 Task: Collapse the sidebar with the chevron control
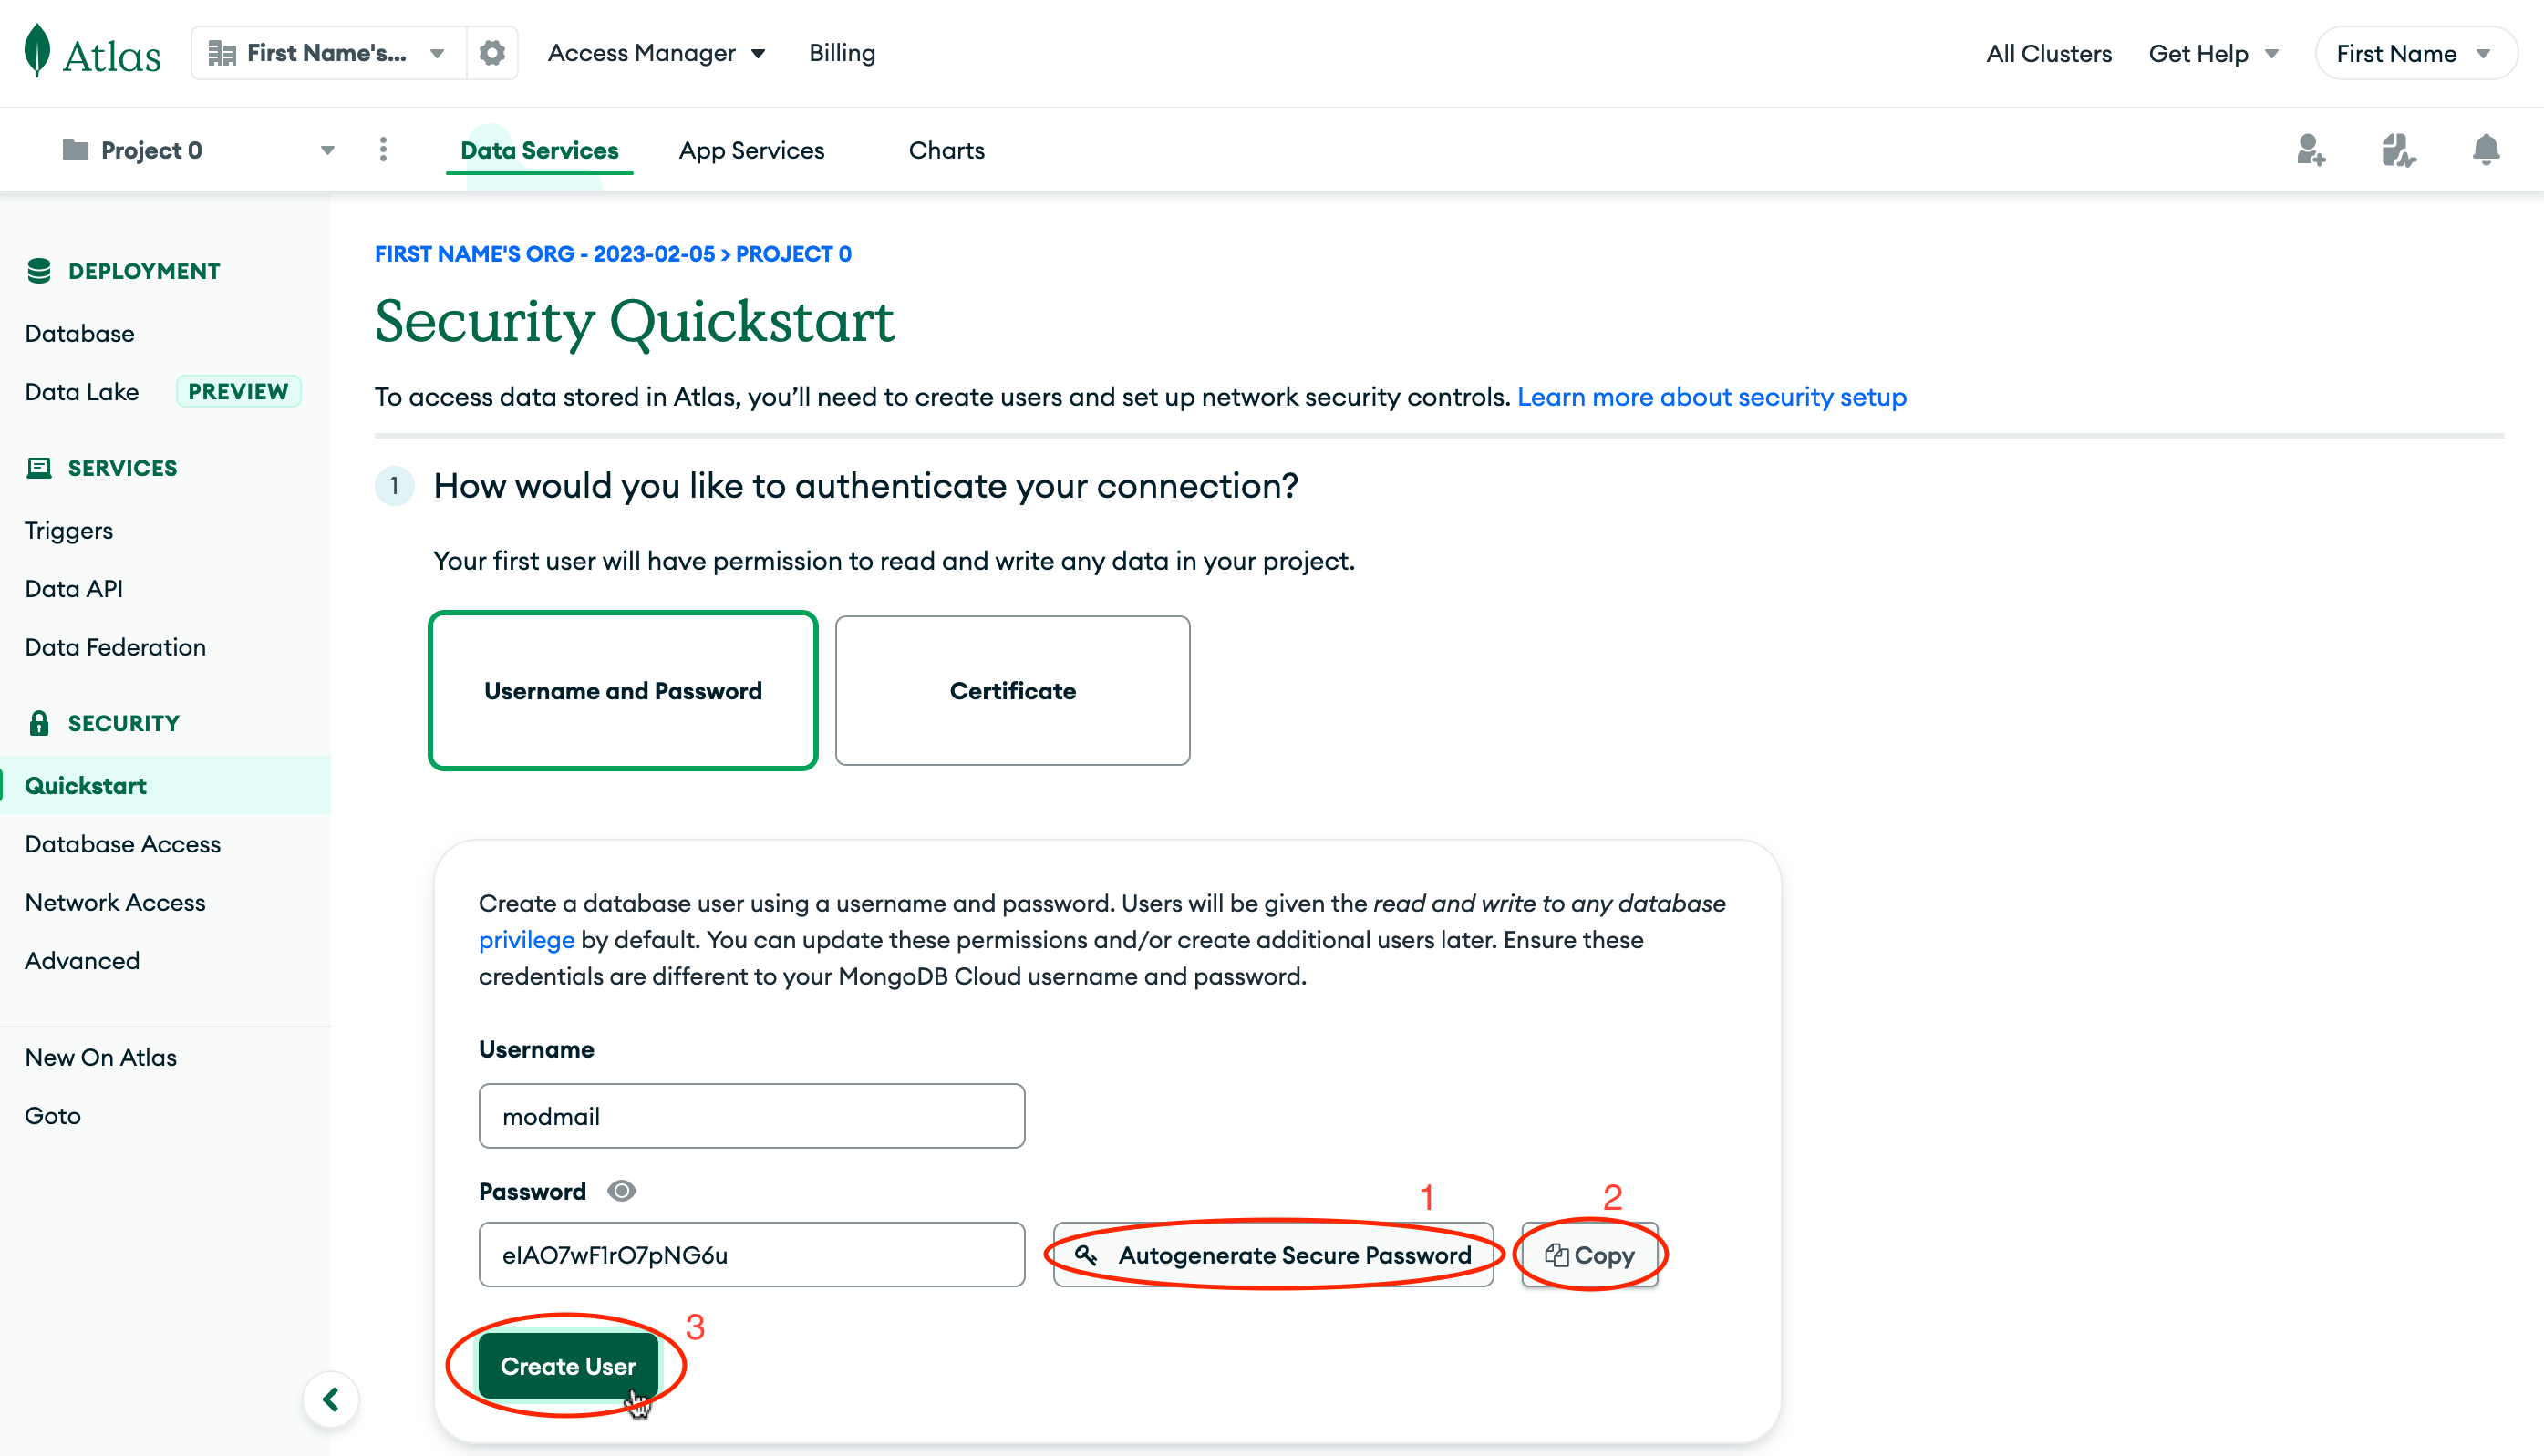click(x=331, y=1399)
